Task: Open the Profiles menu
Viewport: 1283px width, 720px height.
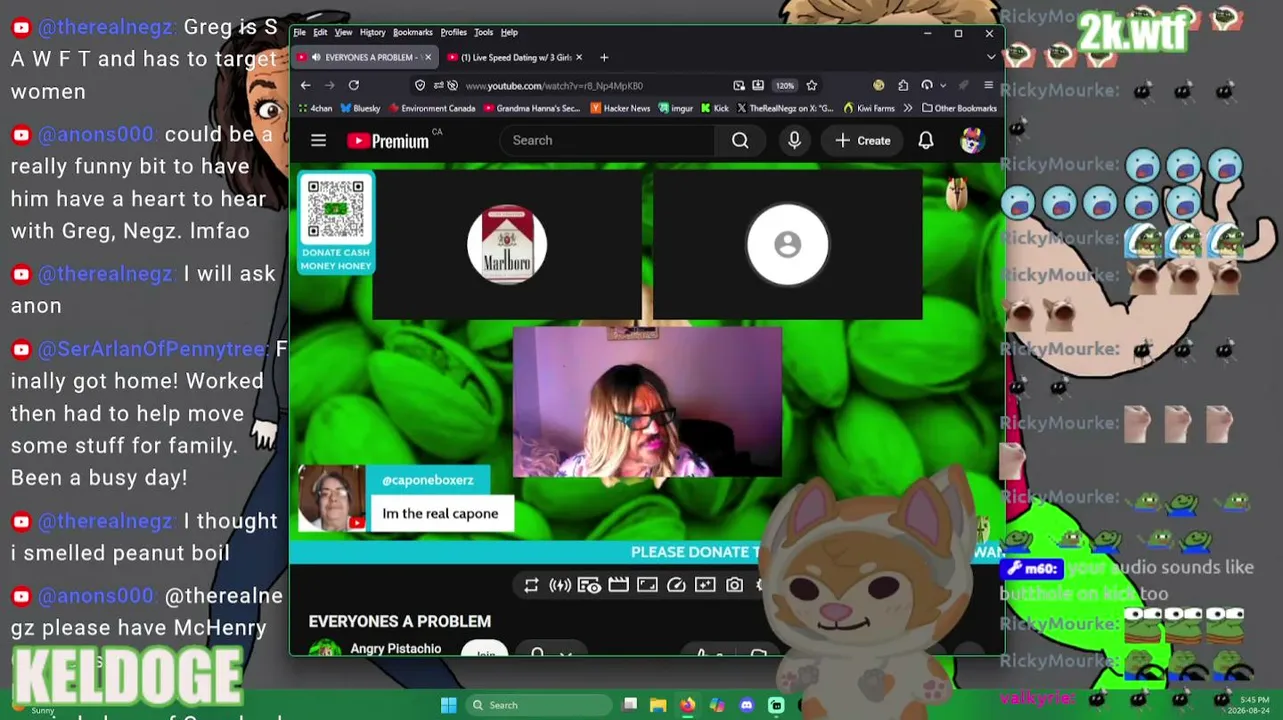Action: (x=453, y=32)
